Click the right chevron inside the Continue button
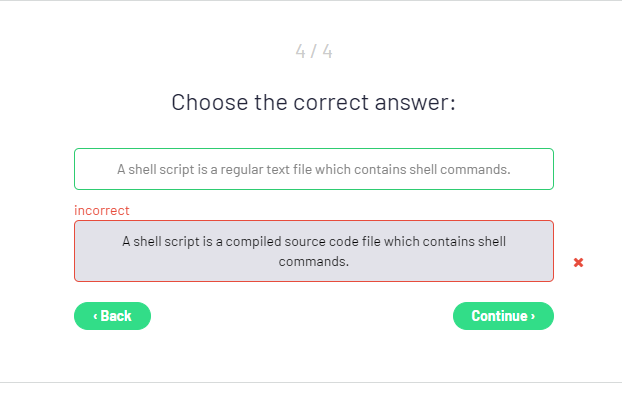The width and height of the screenshot is (622, 394). point(533,316)
